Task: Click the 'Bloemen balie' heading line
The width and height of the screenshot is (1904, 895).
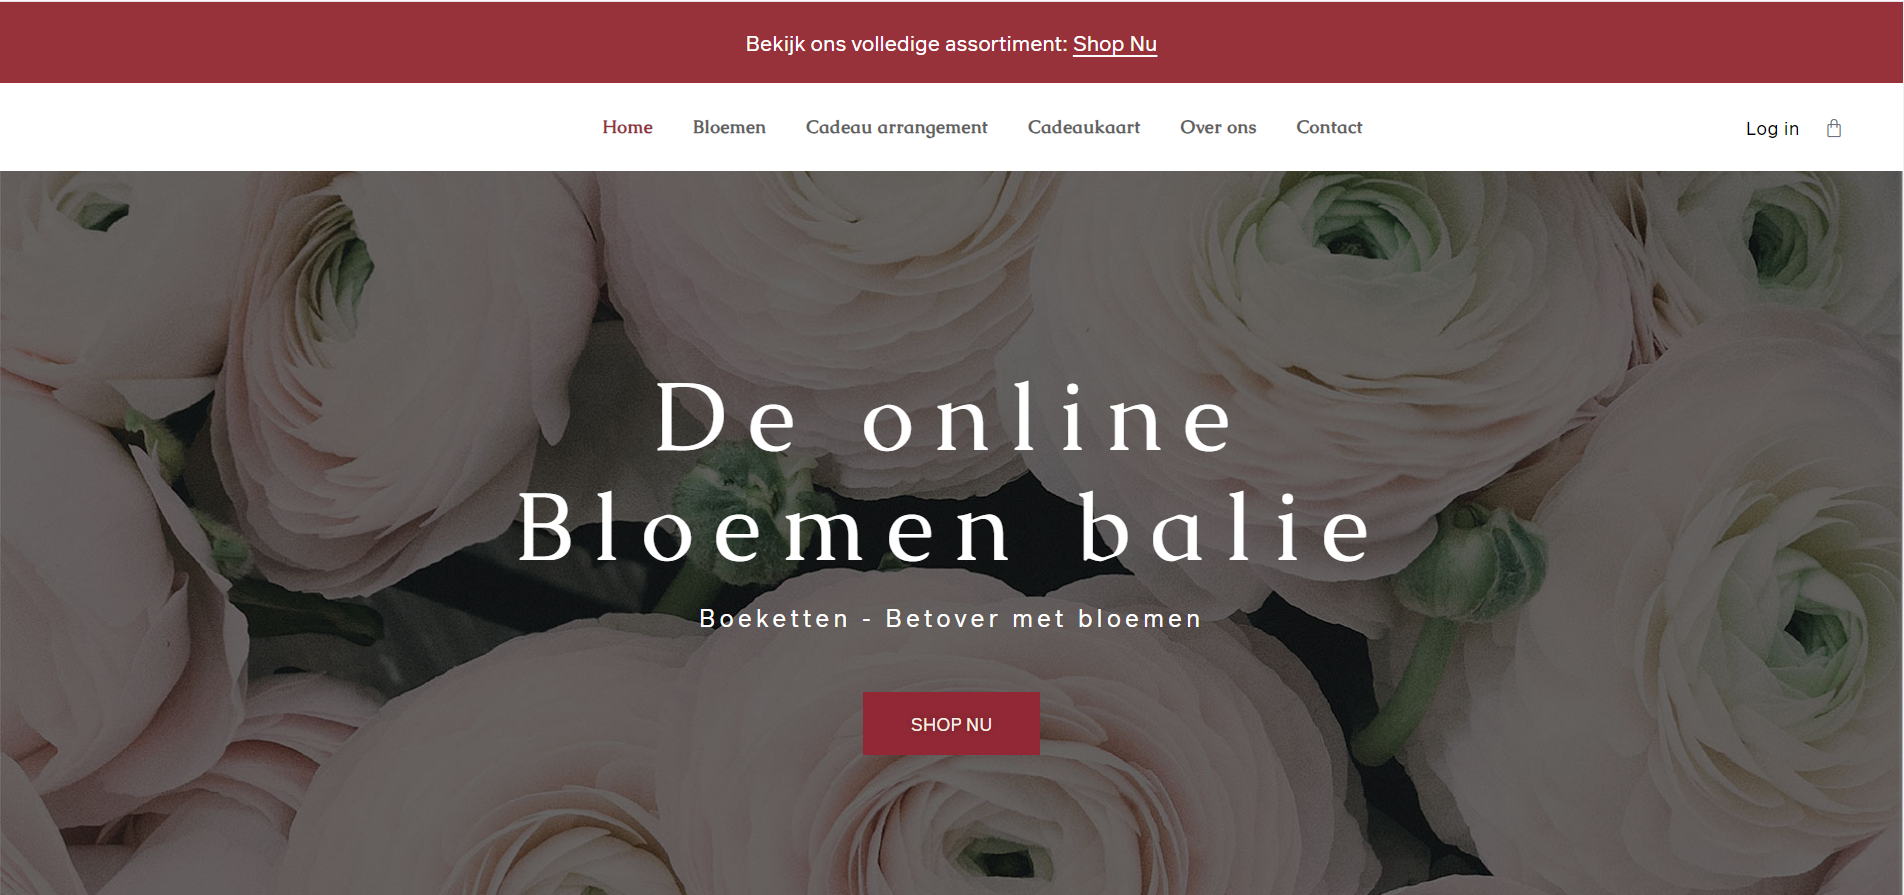Action: pos(946,527)
